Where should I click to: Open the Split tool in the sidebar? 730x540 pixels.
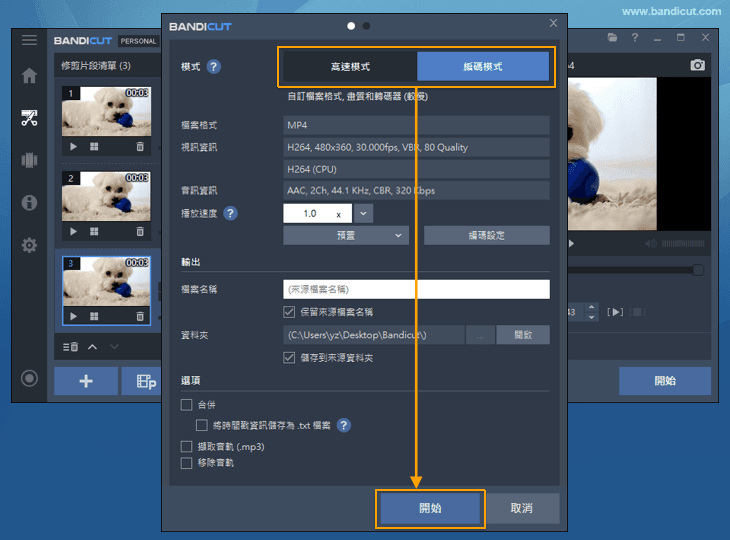[29, 160]
